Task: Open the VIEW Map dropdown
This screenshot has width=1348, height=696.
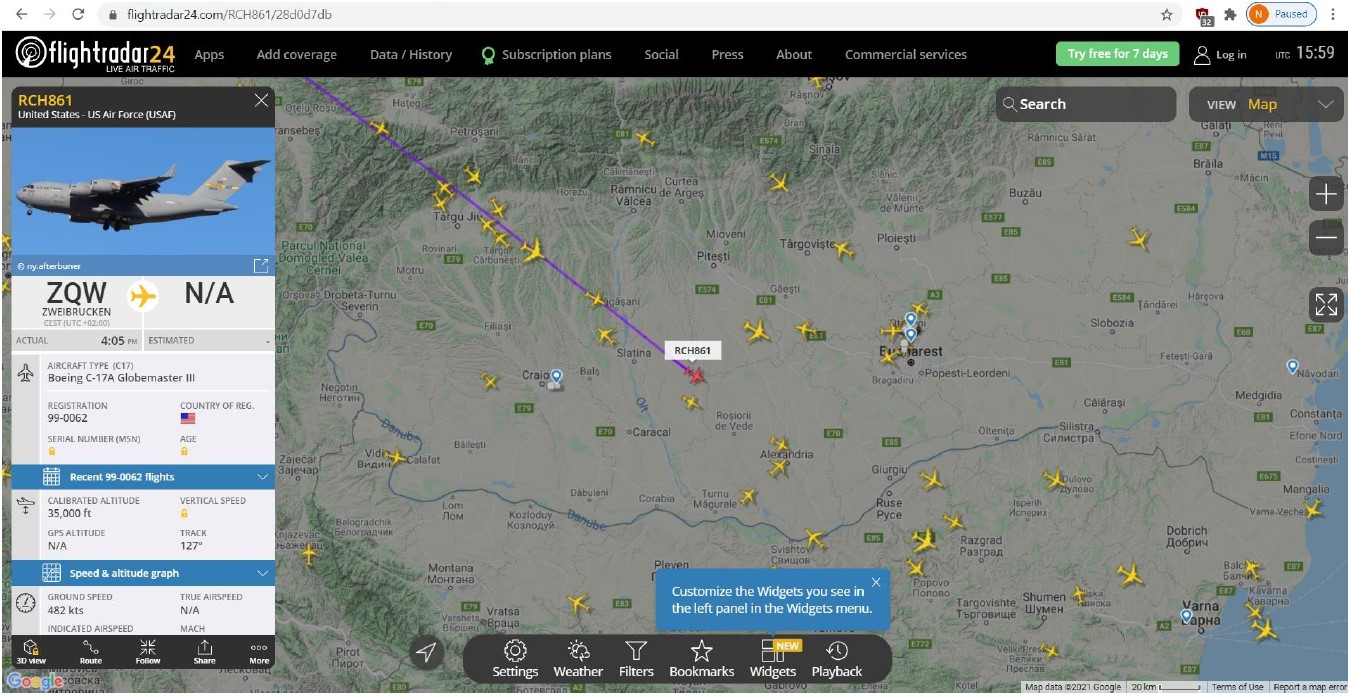Action: coord(1264,104)
